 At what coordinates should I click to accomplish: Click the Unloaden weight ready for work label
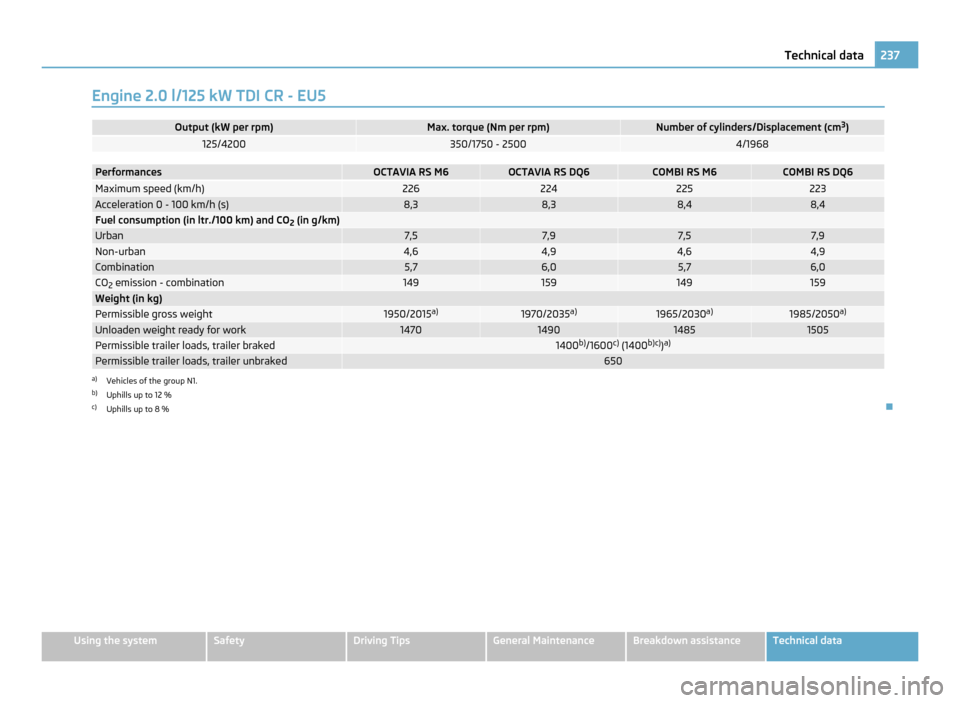(x=170, y=330)
